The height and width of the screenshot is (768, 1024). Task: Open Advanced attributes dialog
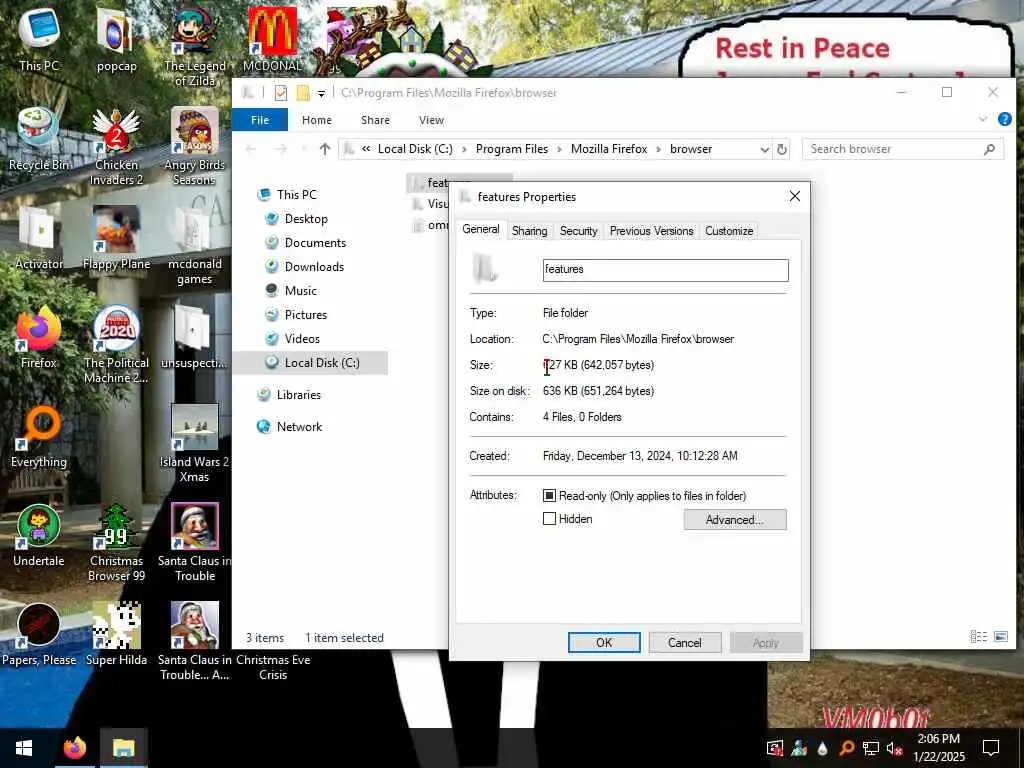click(735, 520)
